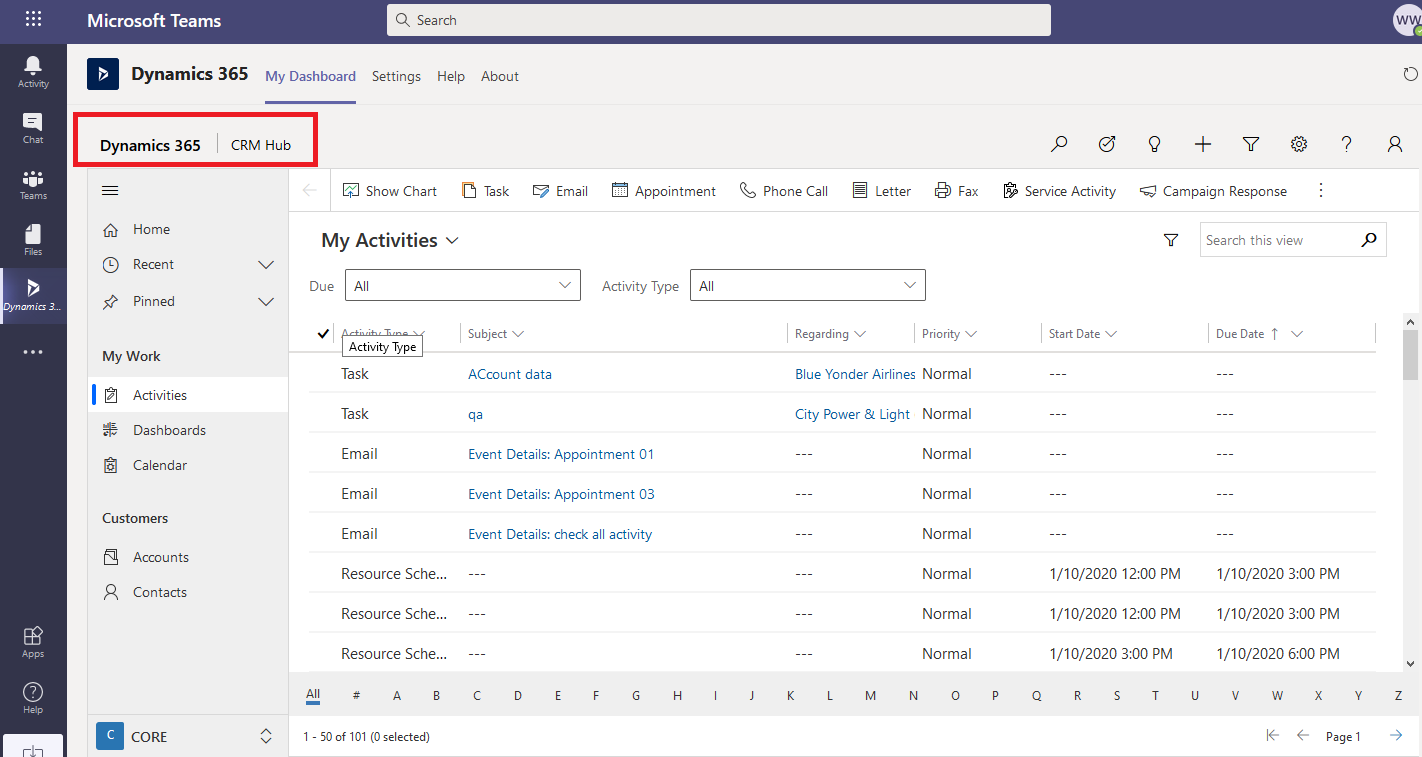
Task: Click the grid vertical scrollbar thumb
Action: [x=1410, y=356]
